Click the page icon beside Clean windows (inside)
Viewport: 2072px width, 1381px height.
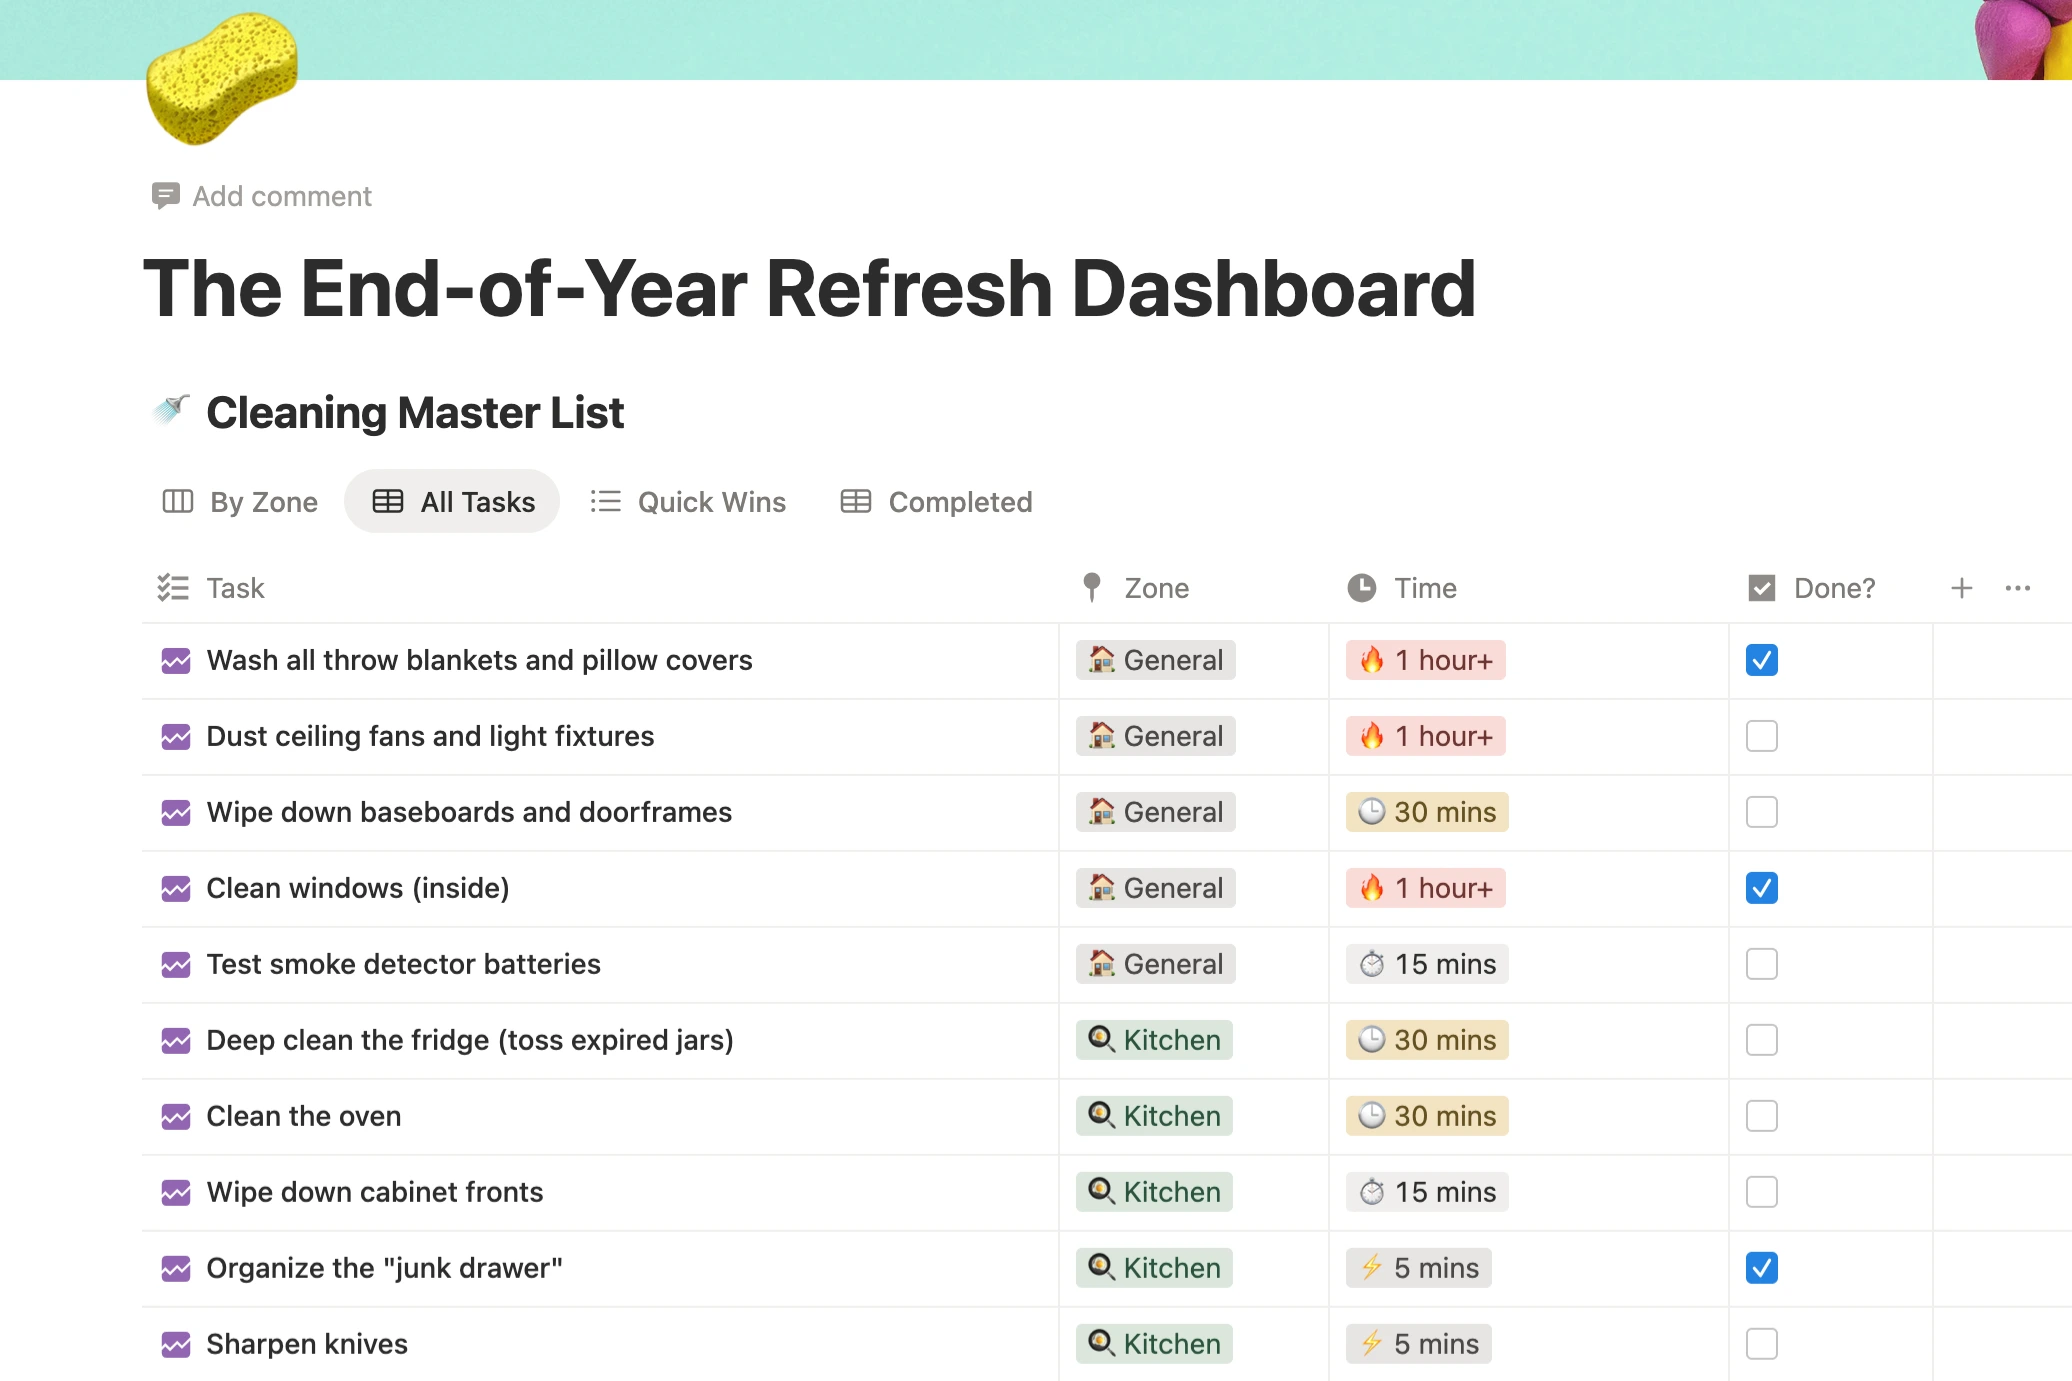click(176, 888)
